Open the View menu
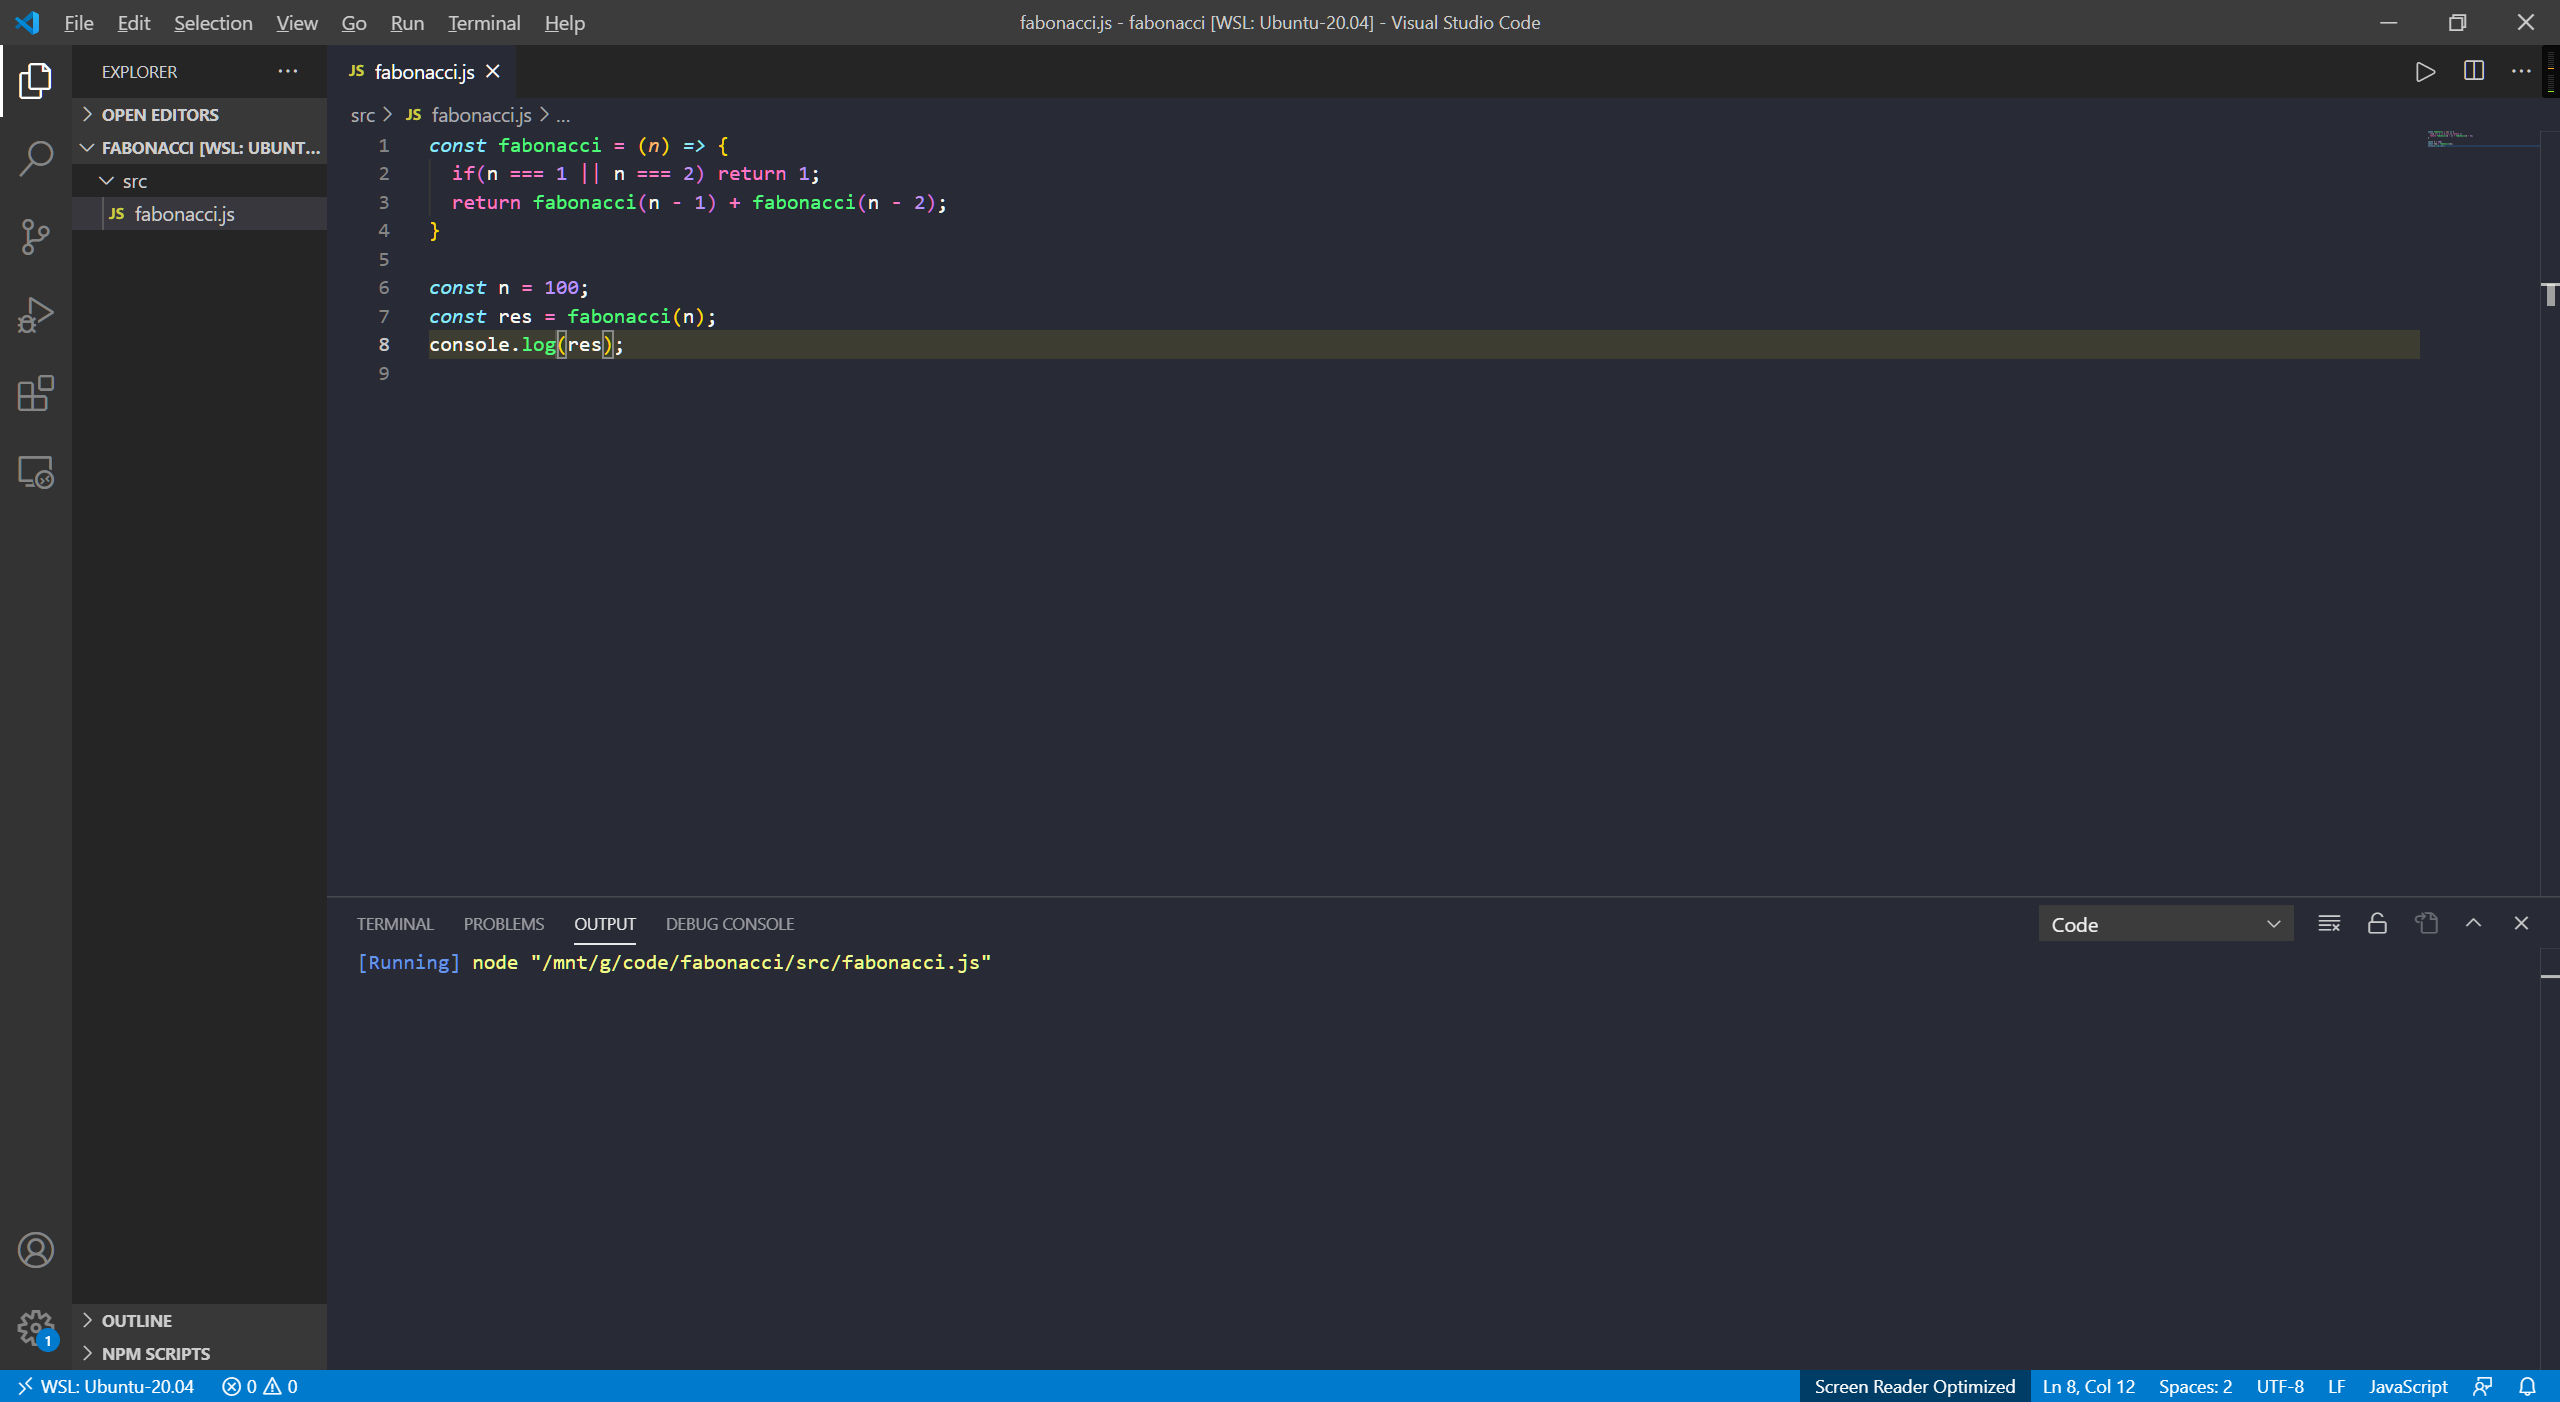 297,22
